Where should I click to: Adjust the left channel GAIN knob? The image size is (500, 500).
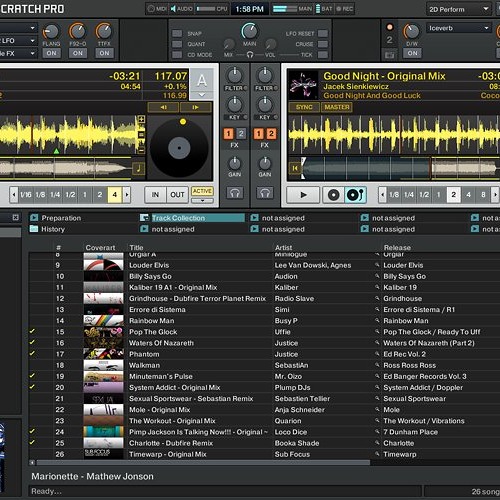tap(235, 163)
